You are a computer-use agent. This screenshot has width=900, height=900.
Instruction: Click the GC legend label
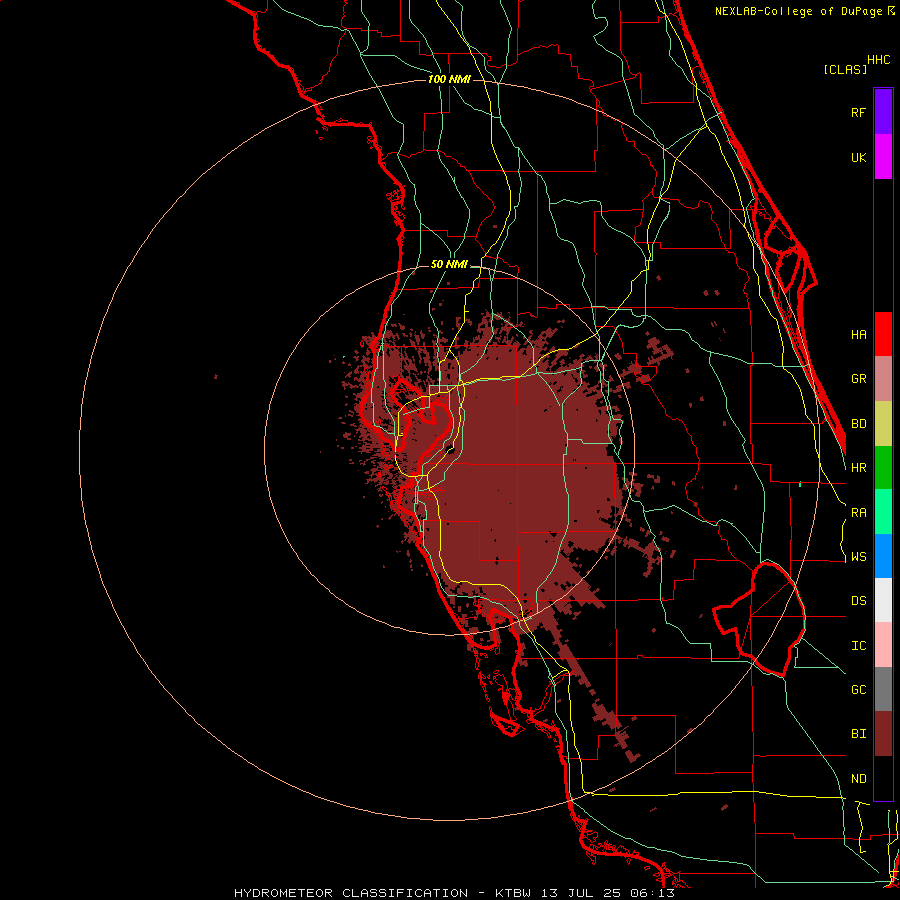(x=858, y=690)
